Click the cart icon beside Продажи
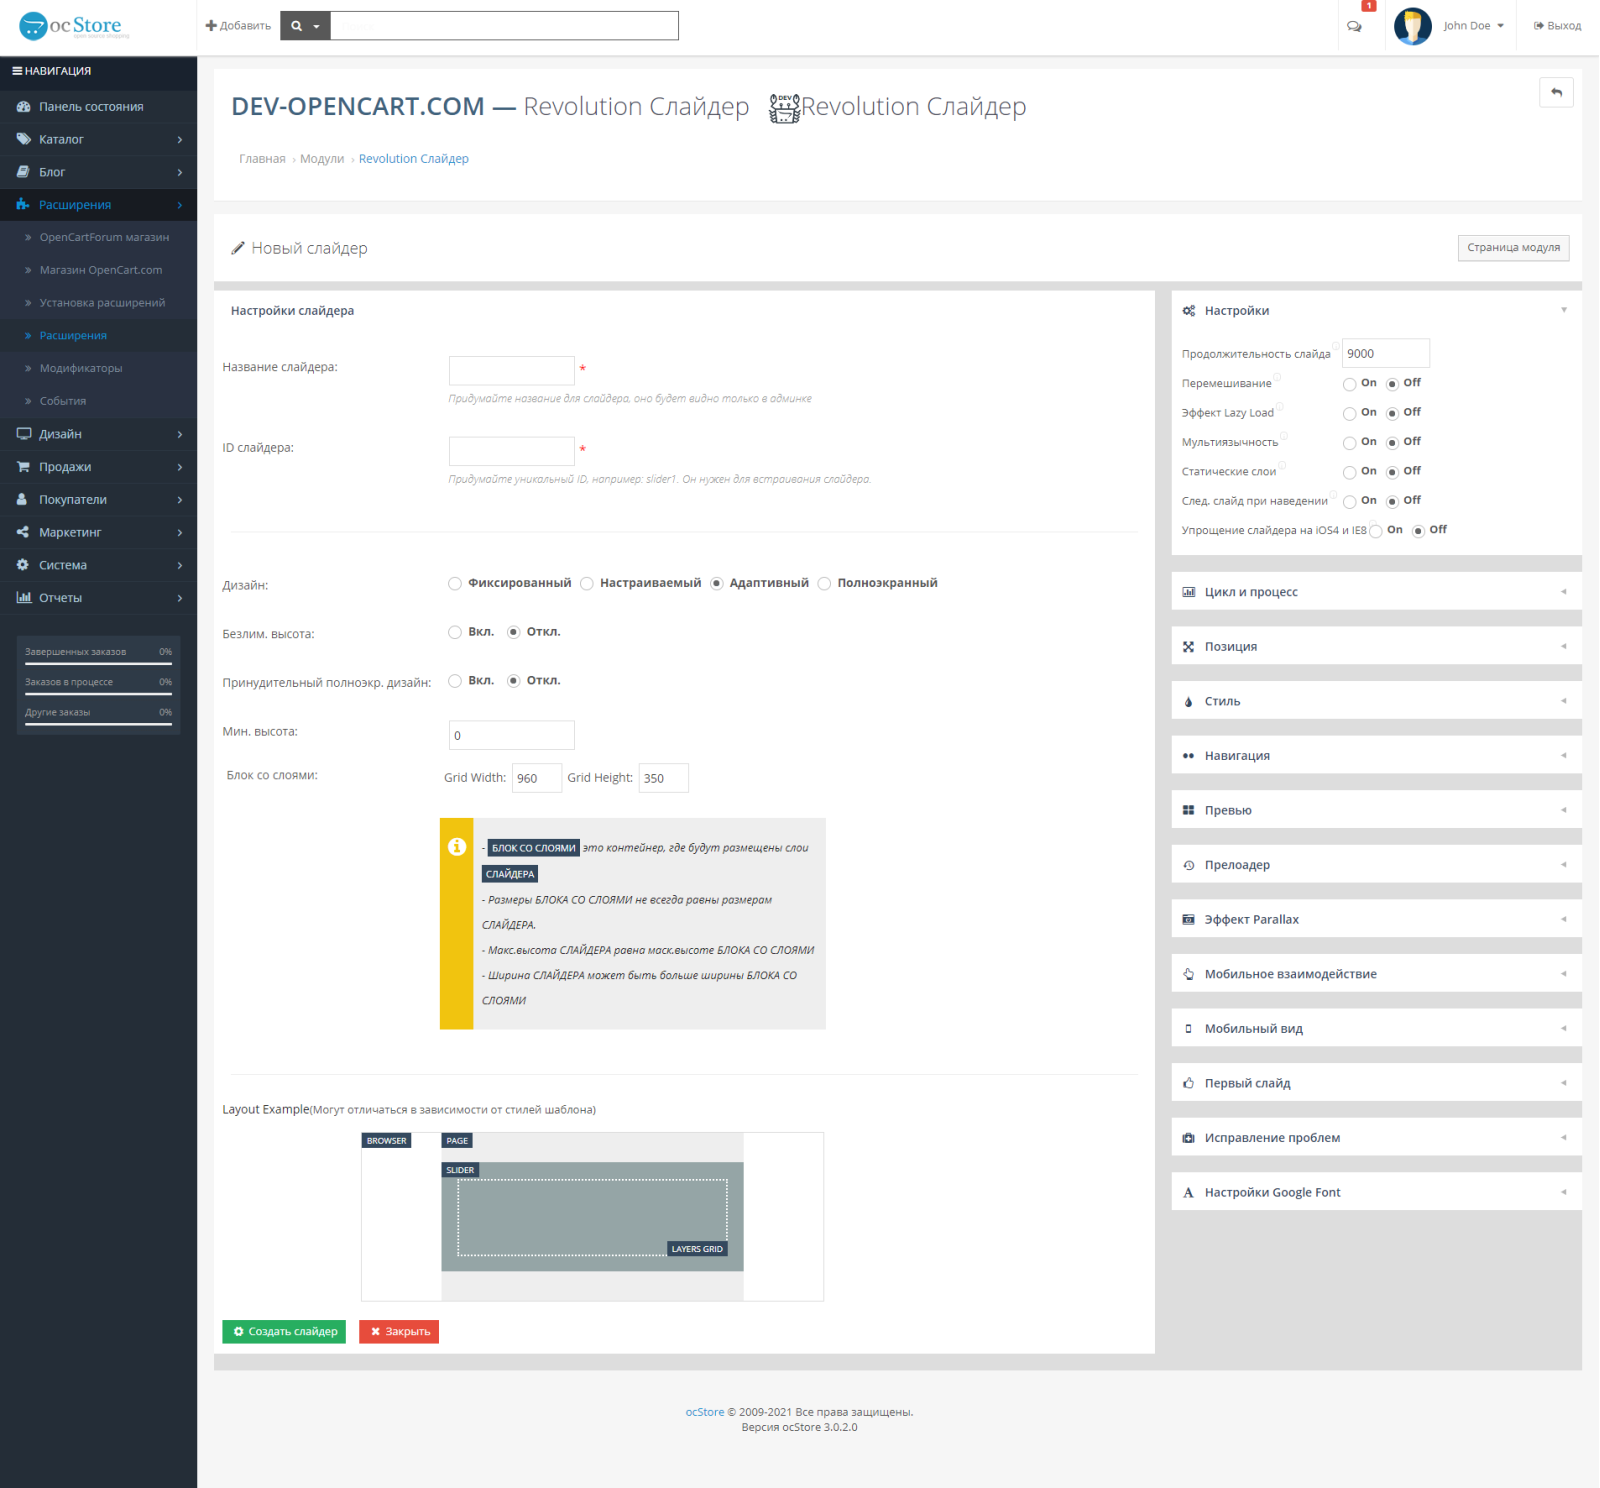Image resolution: width=1600 pixels, height=1488 pixels. point(23,467)
